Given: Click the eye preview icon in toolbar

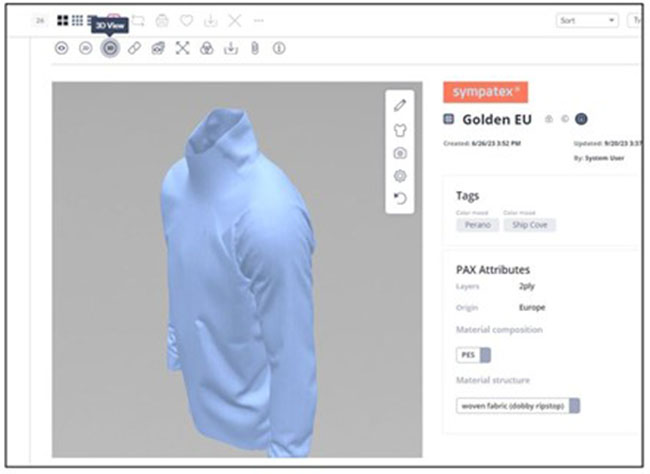Looking at the screenshot, I should point(61,48).
